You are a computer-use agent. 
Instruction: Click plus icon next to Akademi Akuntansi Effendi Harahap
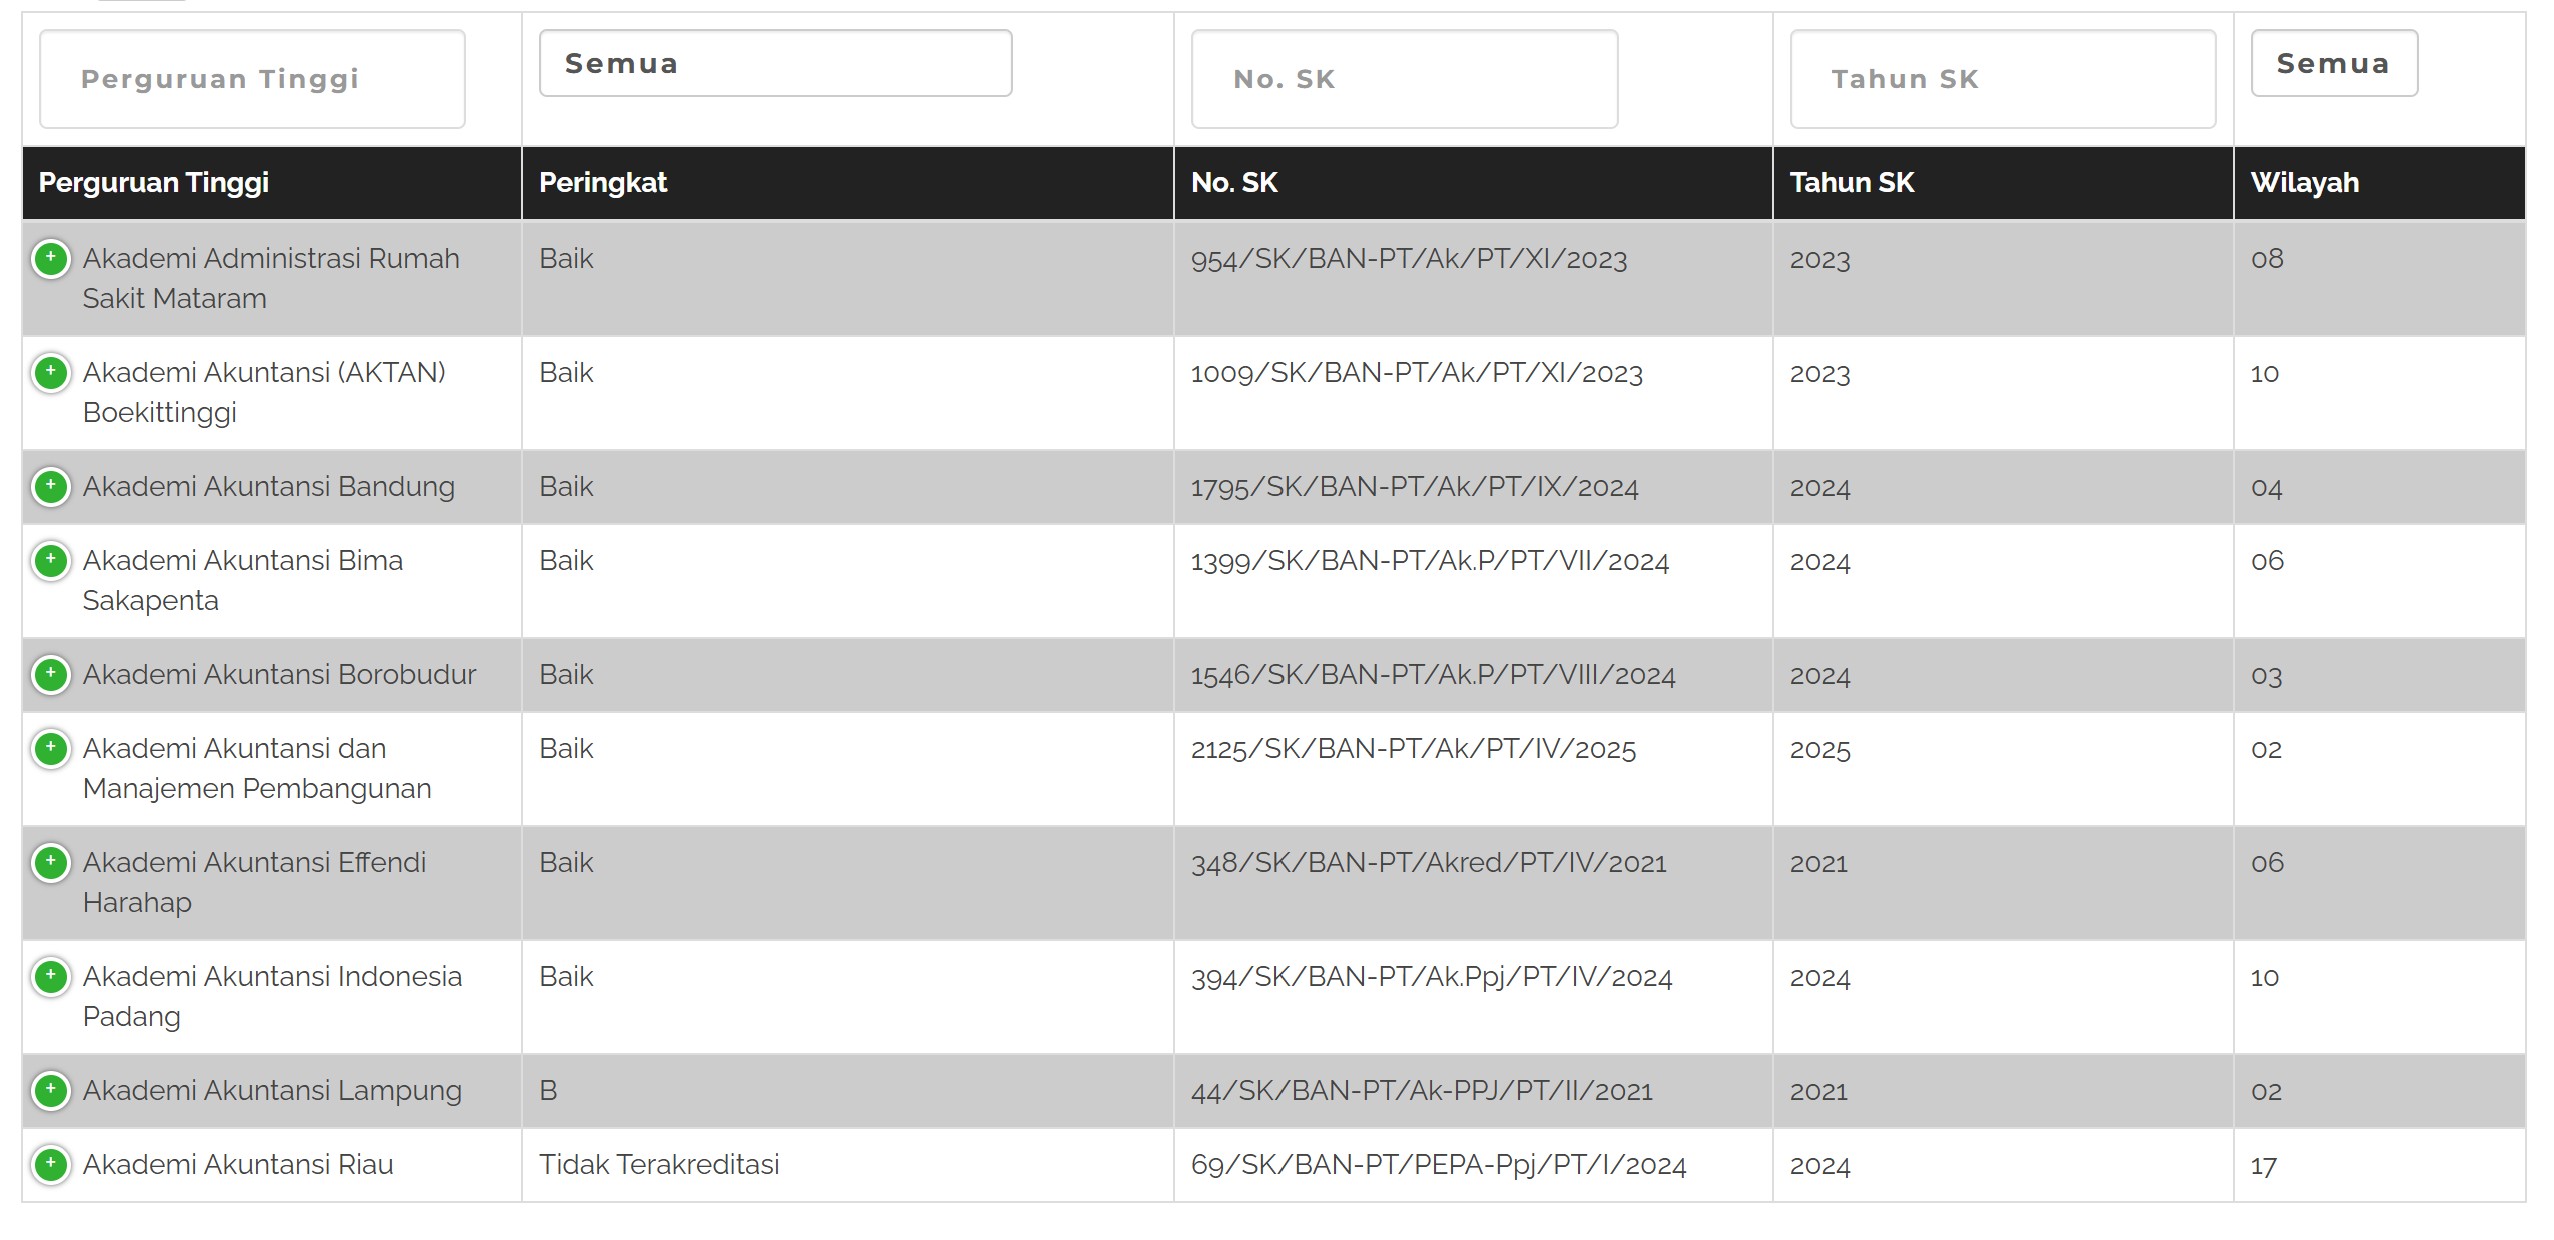click(x=51, y=863)
